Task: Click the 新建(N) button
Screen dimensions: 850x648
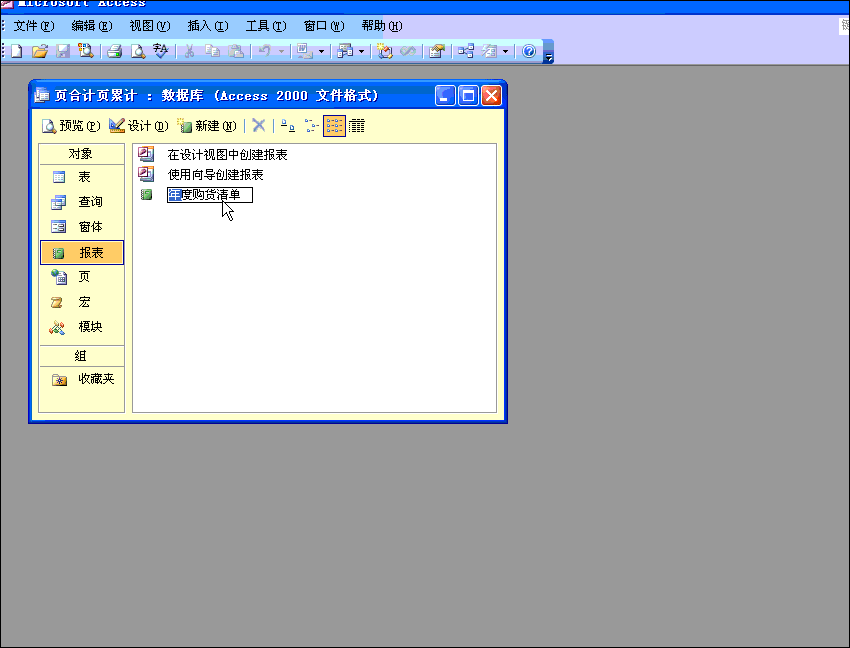Action: click(x=207, y=126)
